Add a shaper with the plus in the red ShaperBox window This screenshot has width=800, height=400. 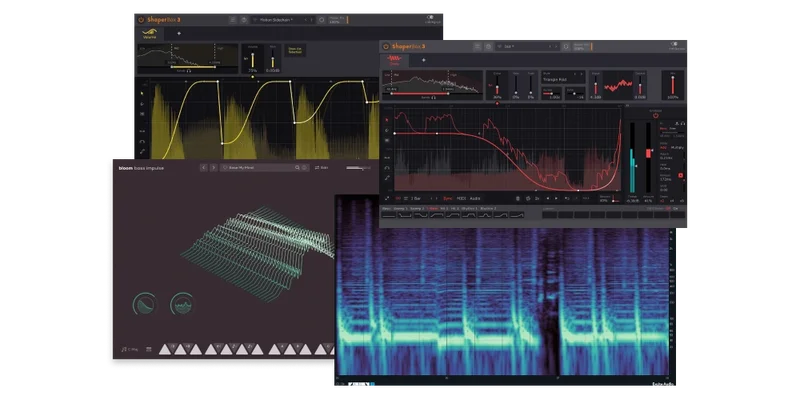(x=423, y=60)
